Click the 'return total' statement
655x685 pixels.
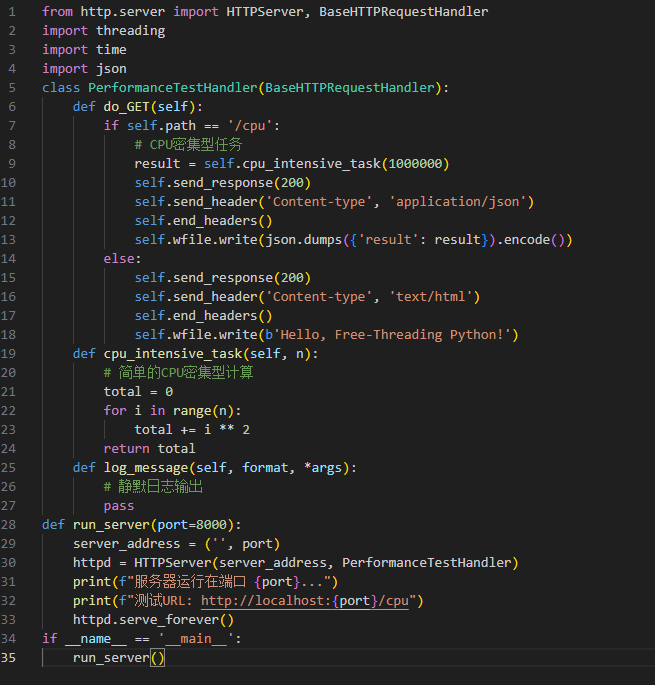(x=149, y=448)
